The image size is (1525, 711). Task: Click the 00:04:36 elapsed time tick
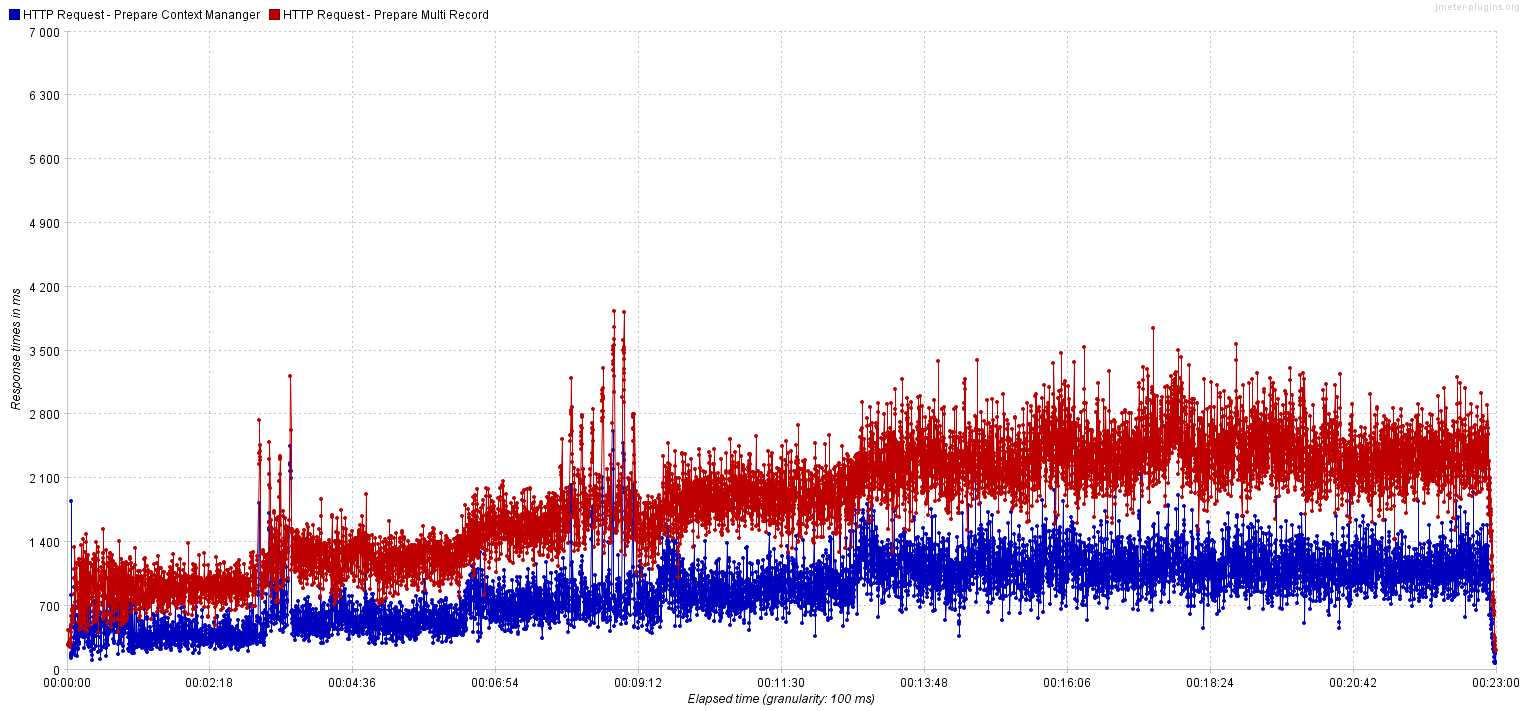[x=352, y=683]
